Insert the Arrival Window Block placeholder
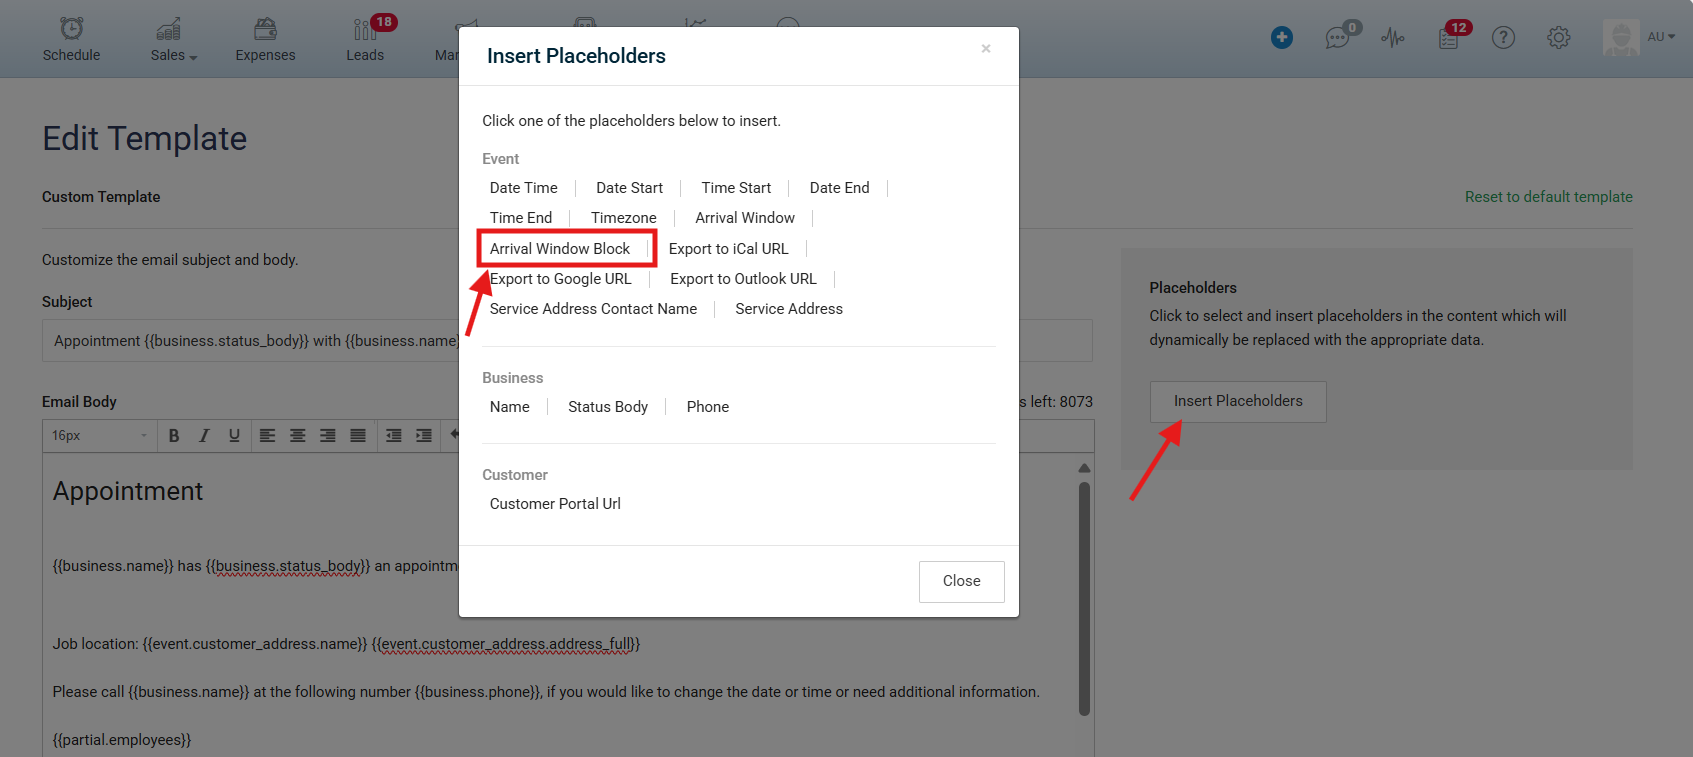The height and width of the screenshot is (757, 1693). pos(560,249)
